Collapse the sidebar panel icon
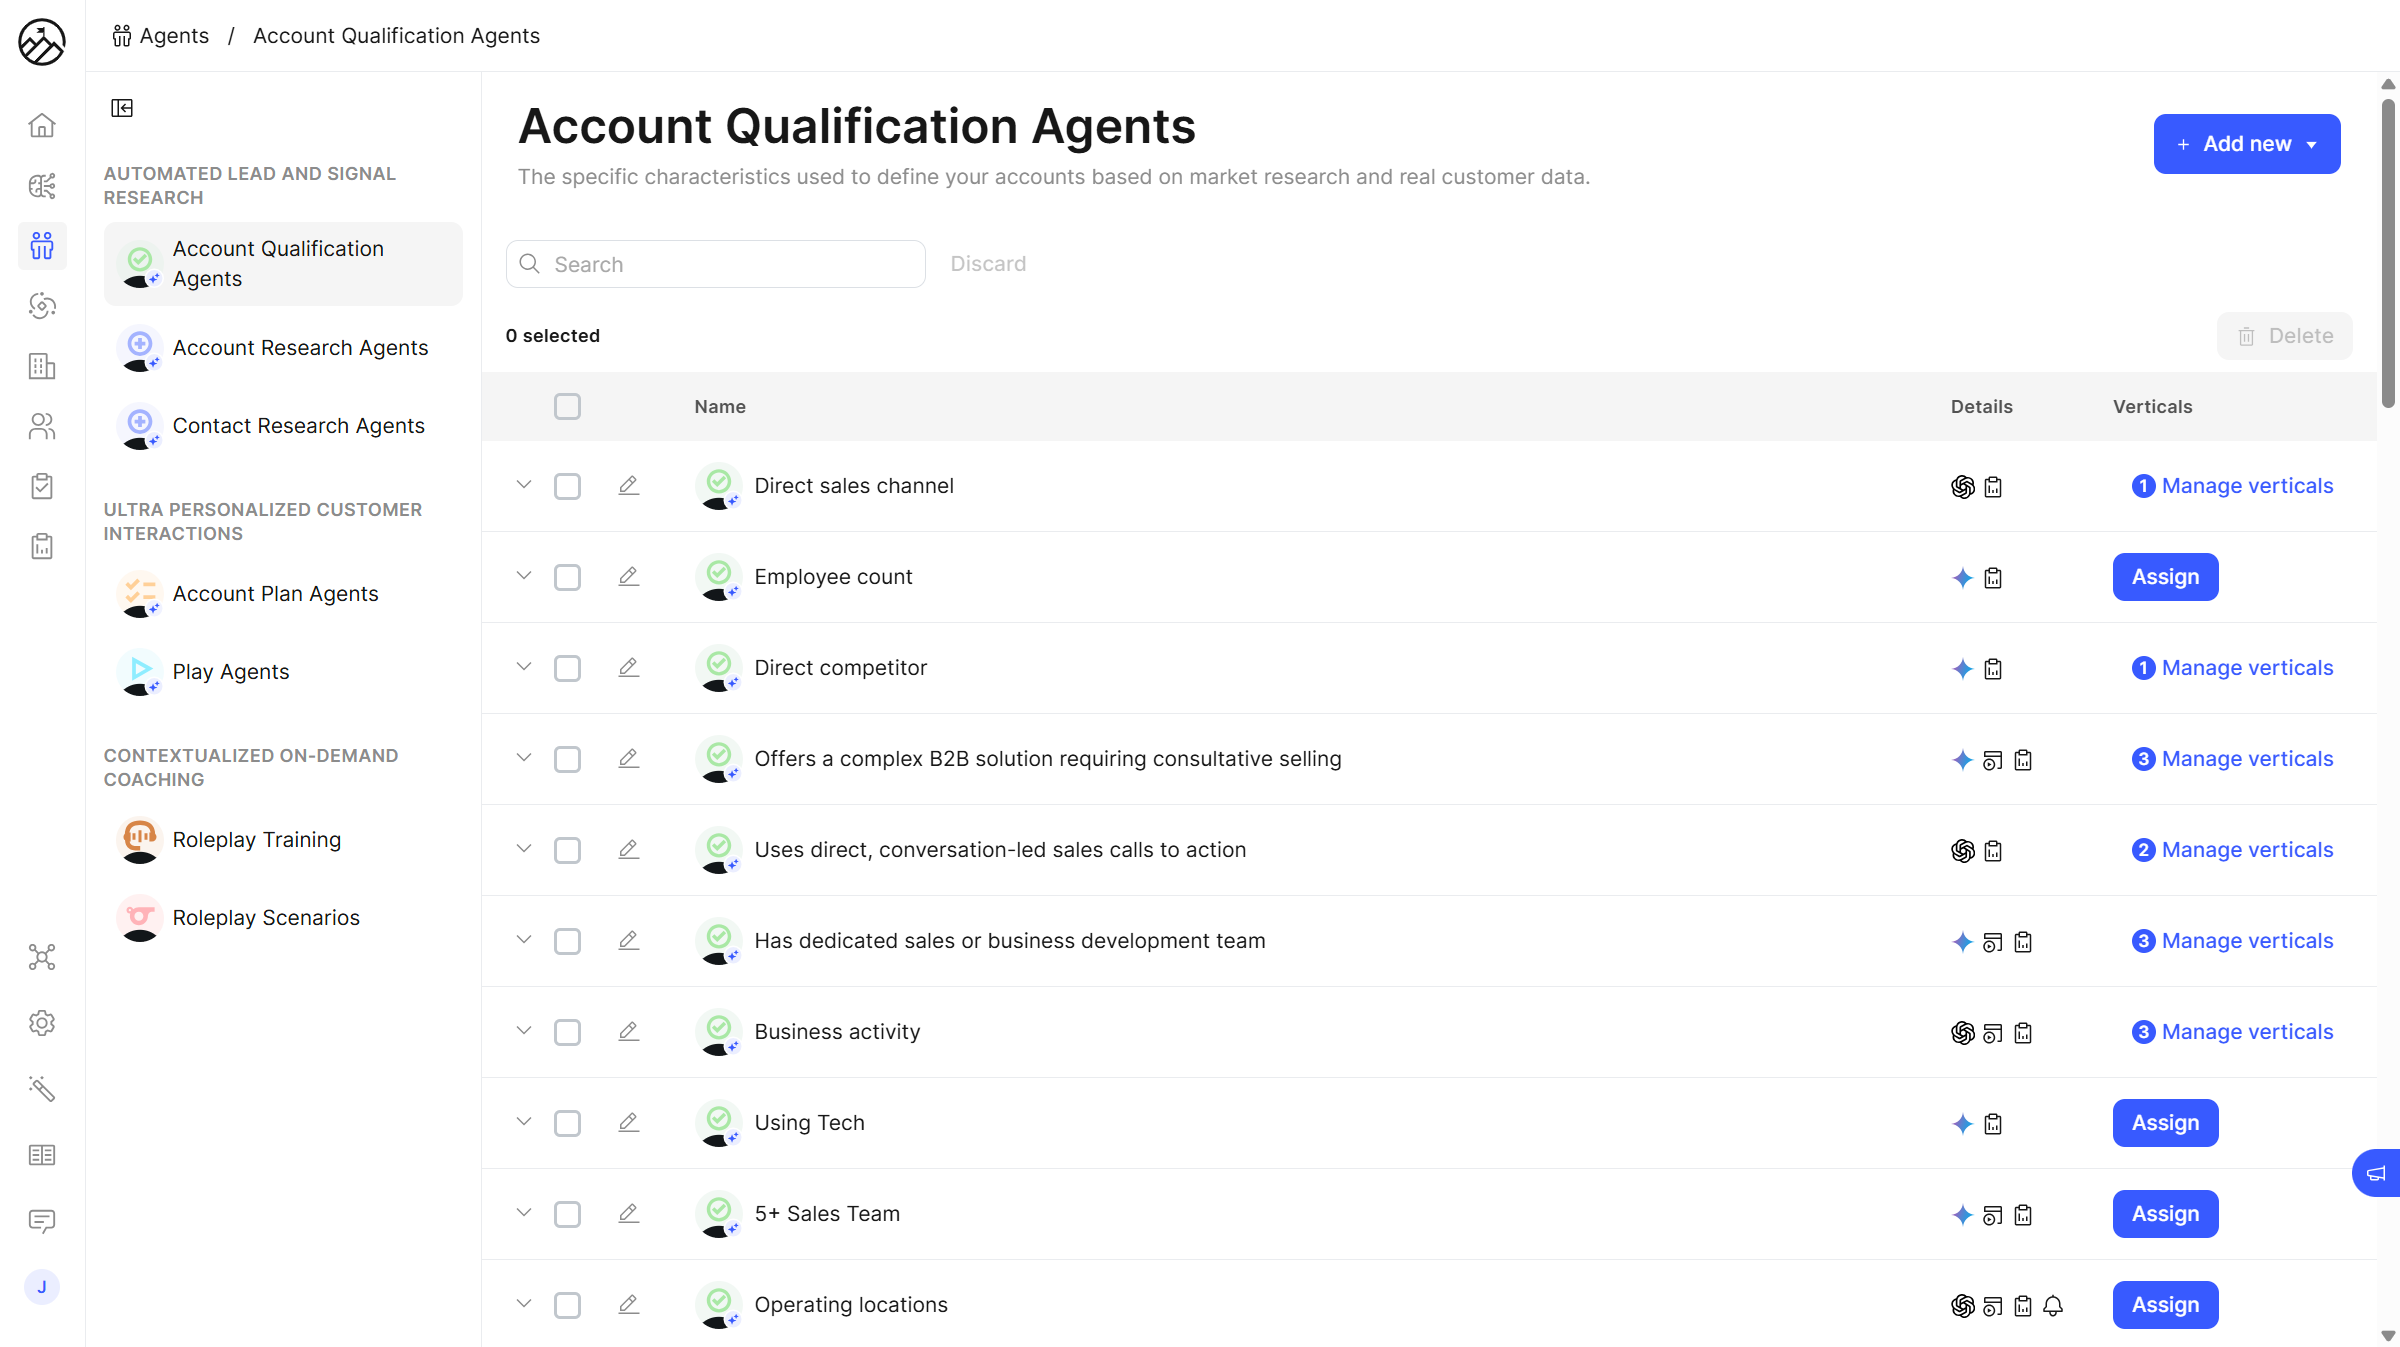This screenshot has height=1347, width=2400. point(122,108)
